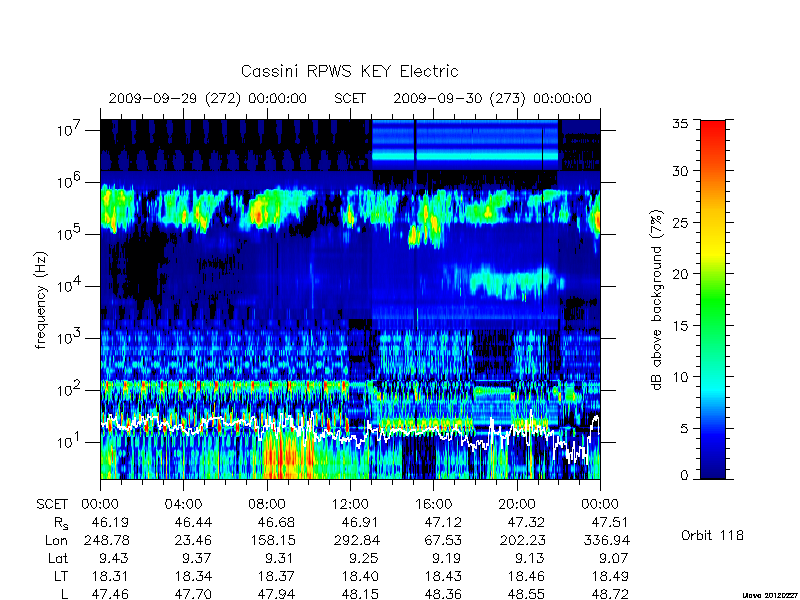Viewport: 800px width, 600px height.
Task: Click the 'Lat' row label
Action: [x=58, y=558]
